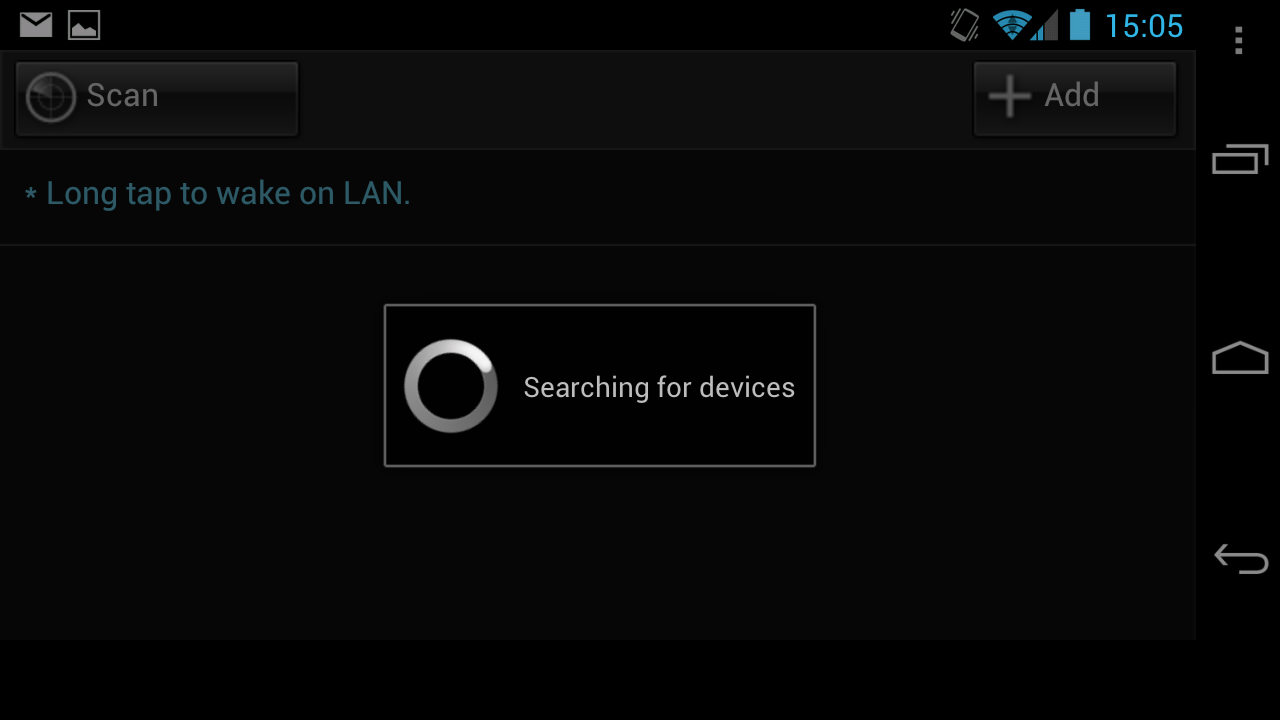Go to home screen via home icon
Viewport: 1280px width, 720px height.
pyautogui.click(x=1240, y=358)
